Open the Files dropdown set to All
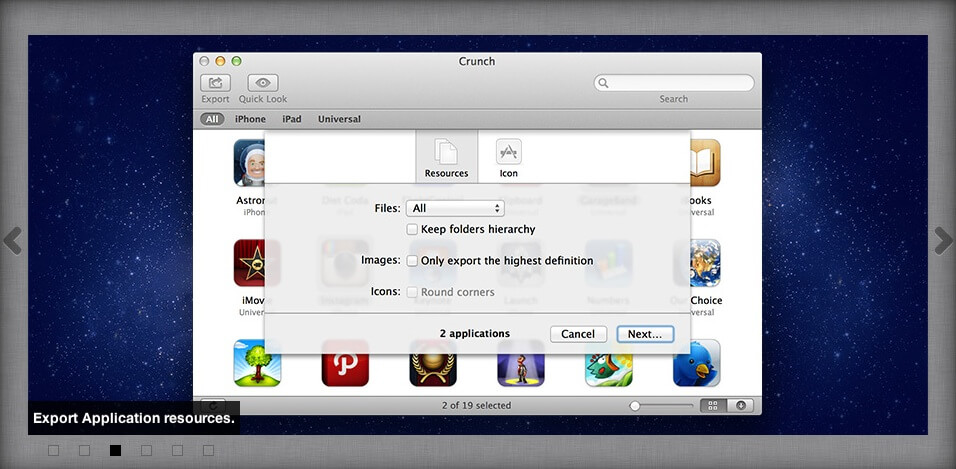This screenshot has width=956, height=469. (455, 208)
